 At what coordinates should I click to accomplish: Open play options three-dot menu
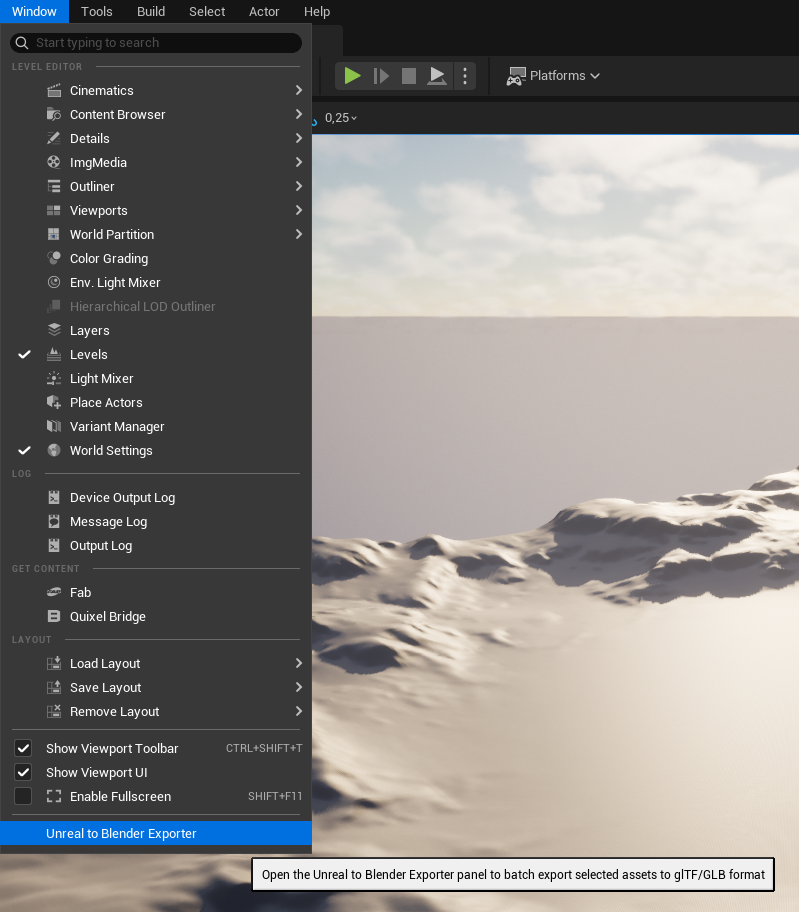[465, 76]
